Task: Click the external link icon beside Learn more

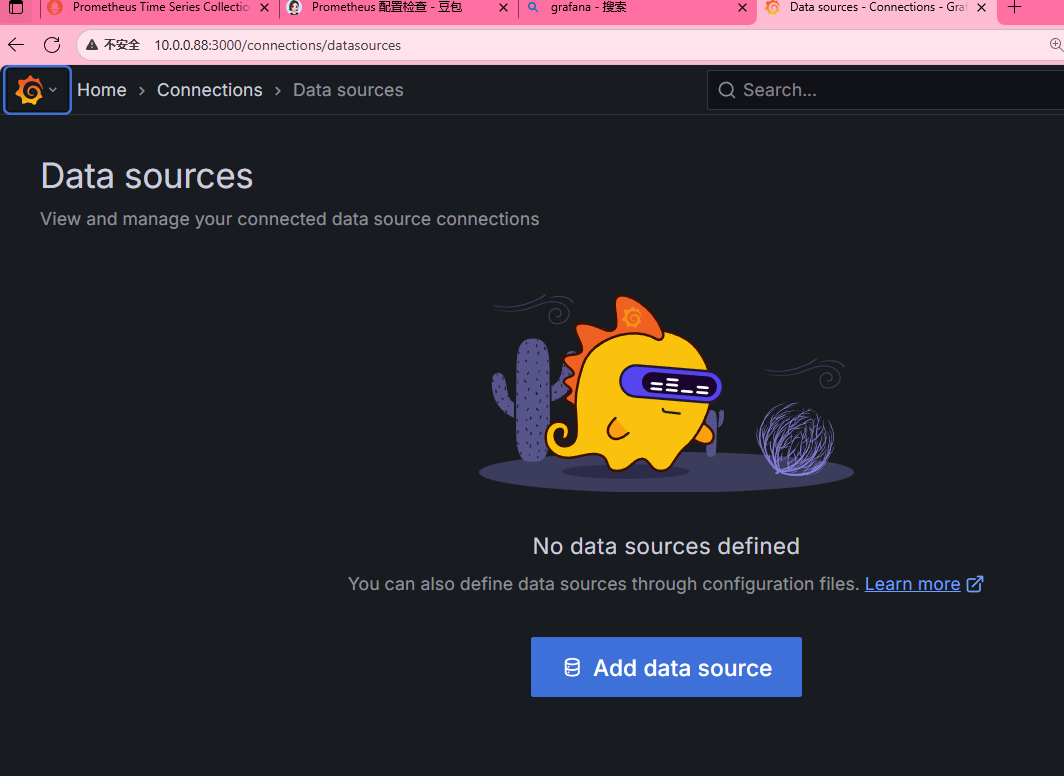Action: click(x=975, y=584)
